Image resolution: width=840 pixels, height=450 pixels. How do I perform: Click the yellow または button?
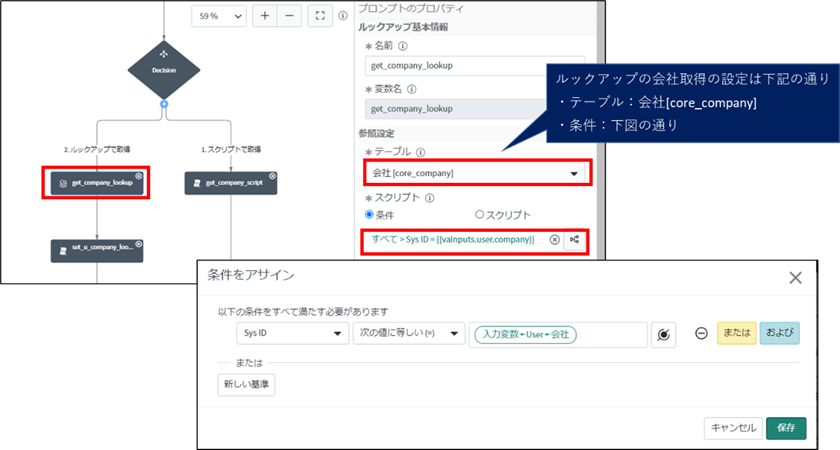737,333
